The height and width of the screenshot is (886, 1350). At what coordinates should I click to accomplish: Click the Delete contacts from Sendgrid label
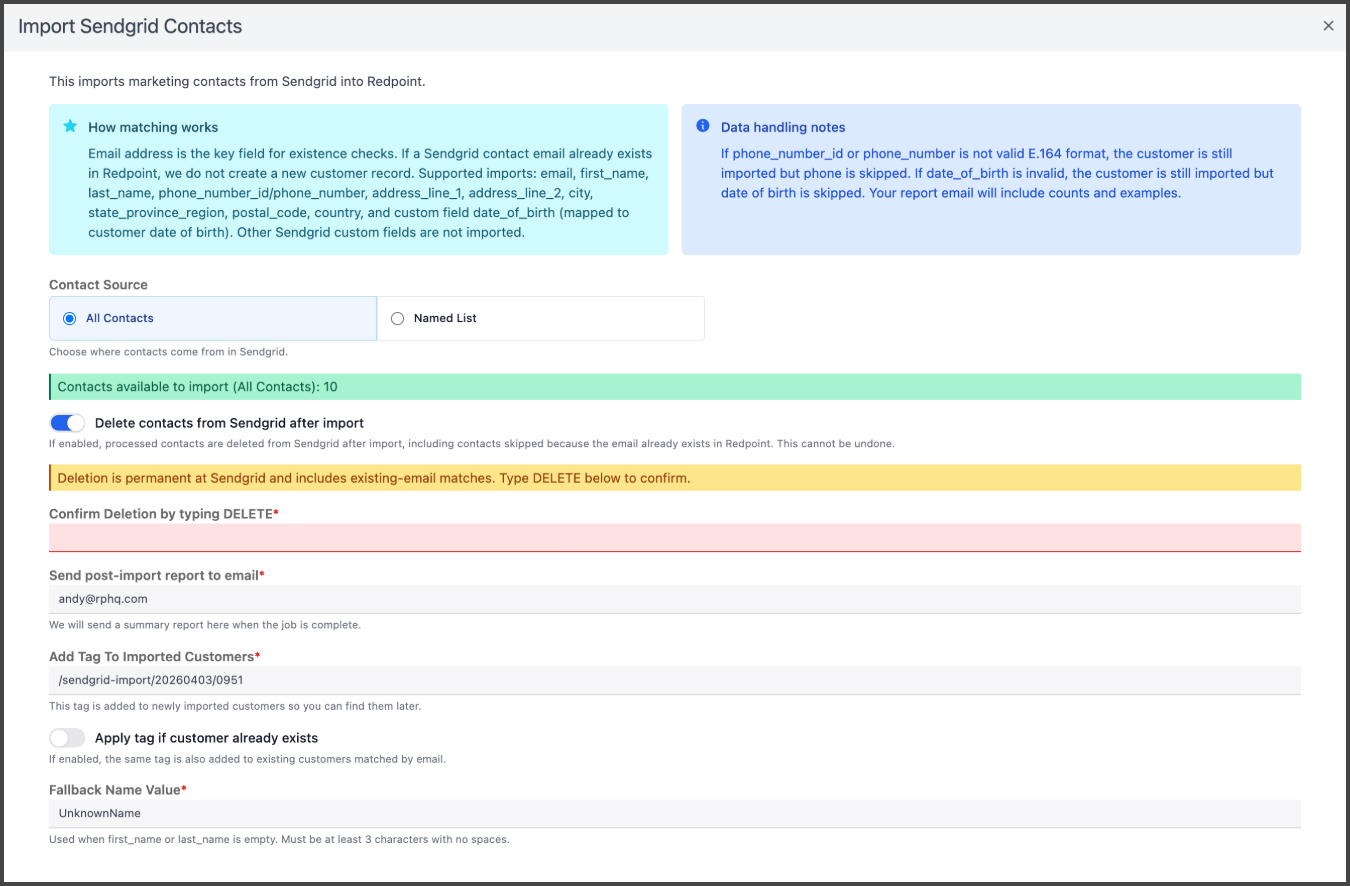(x=229, y=423)
